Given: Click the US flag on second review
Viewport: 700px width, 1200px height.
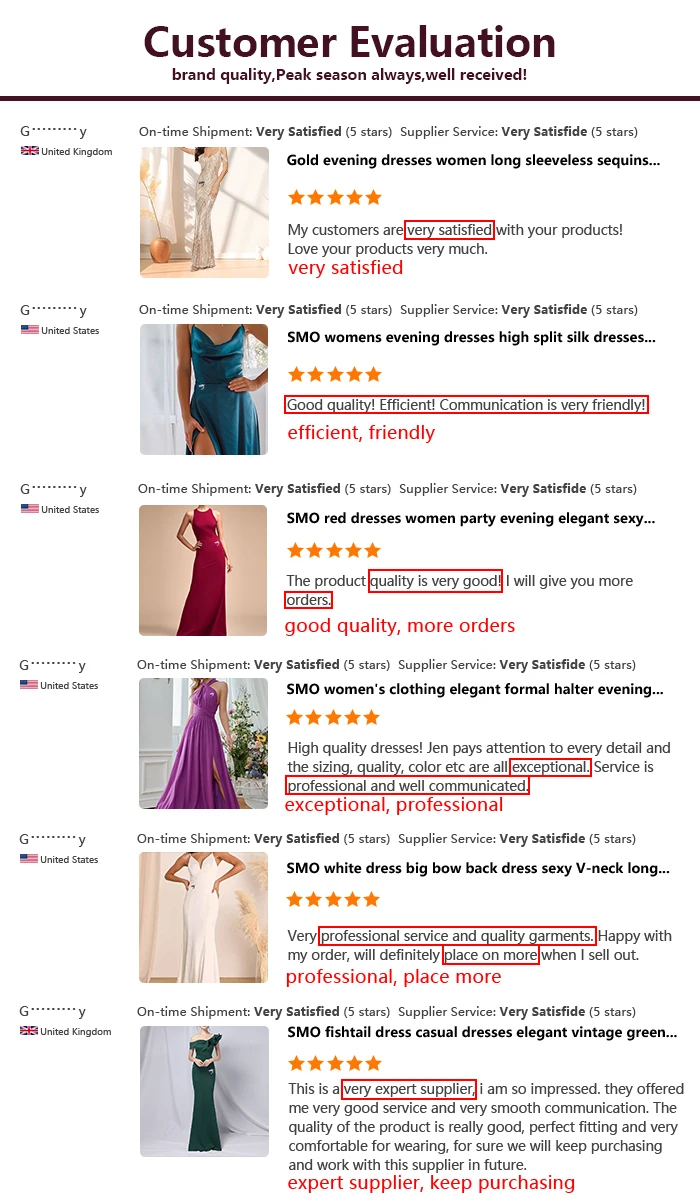Looking at the screenshot, I should pyautogui.click(x=29, y=330).
